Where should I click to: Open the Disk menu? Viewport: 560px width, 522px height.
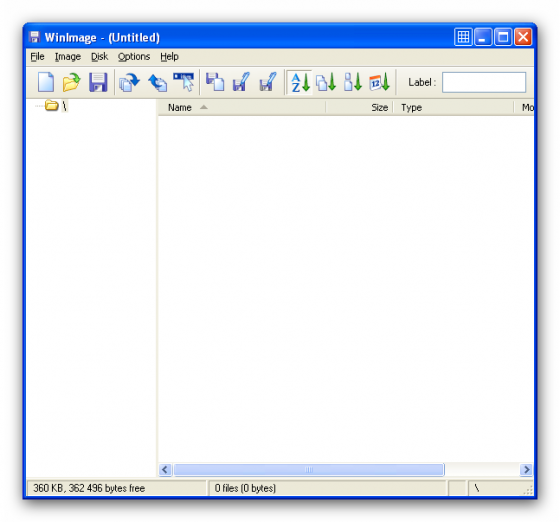click(99, 57)
